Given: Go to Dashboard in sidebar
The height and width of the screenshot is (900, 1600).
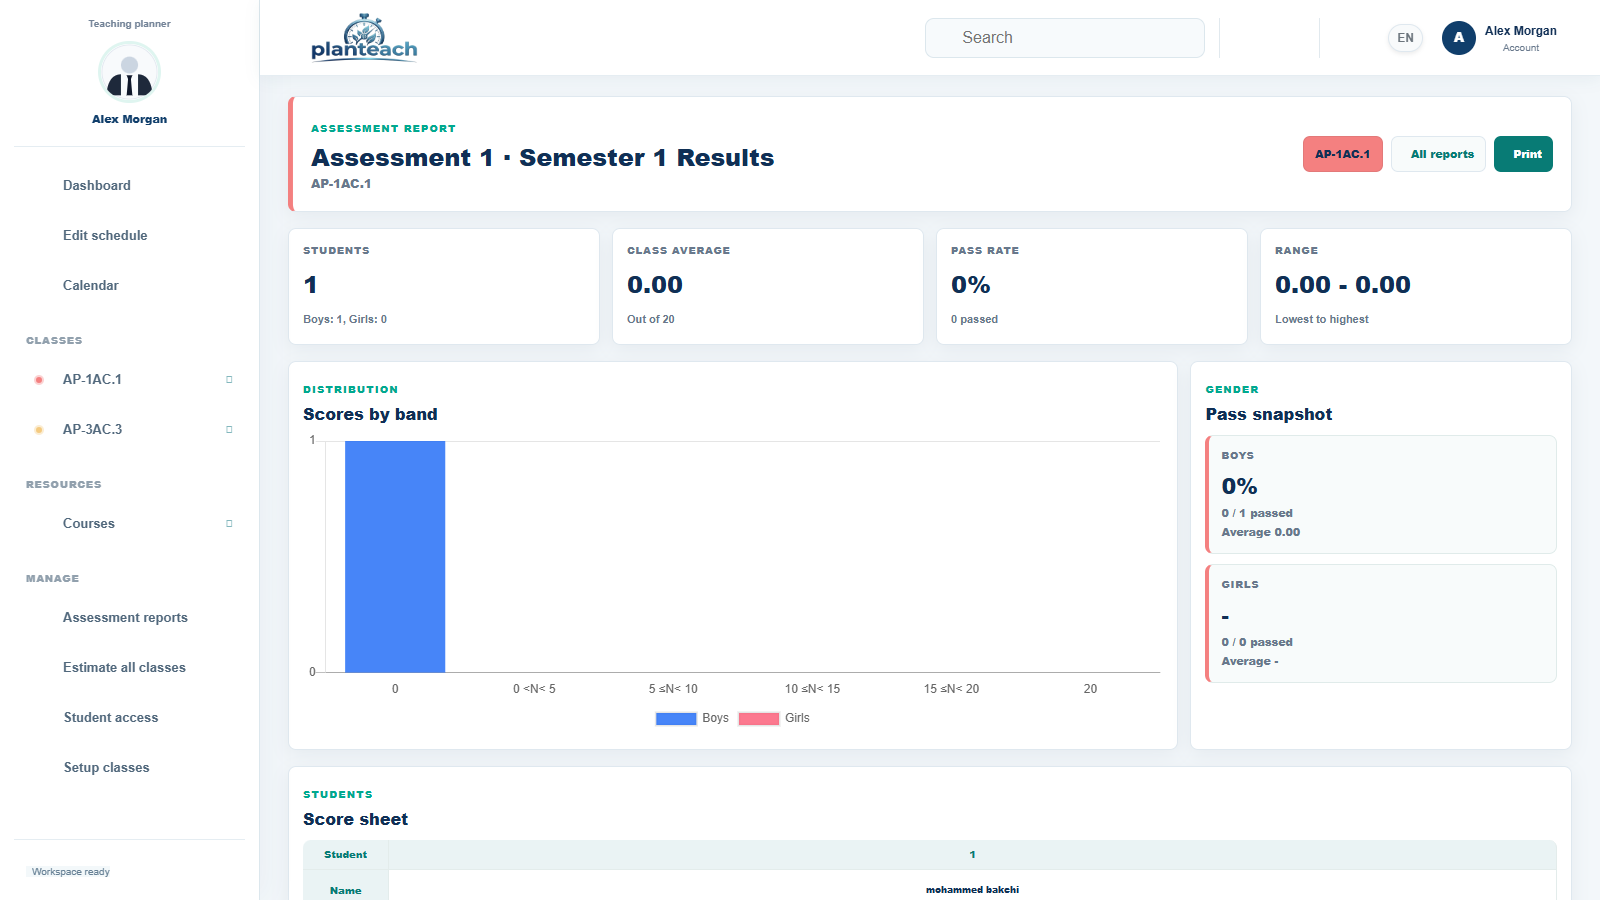Looking at the screenshot, I should [97, 185].
